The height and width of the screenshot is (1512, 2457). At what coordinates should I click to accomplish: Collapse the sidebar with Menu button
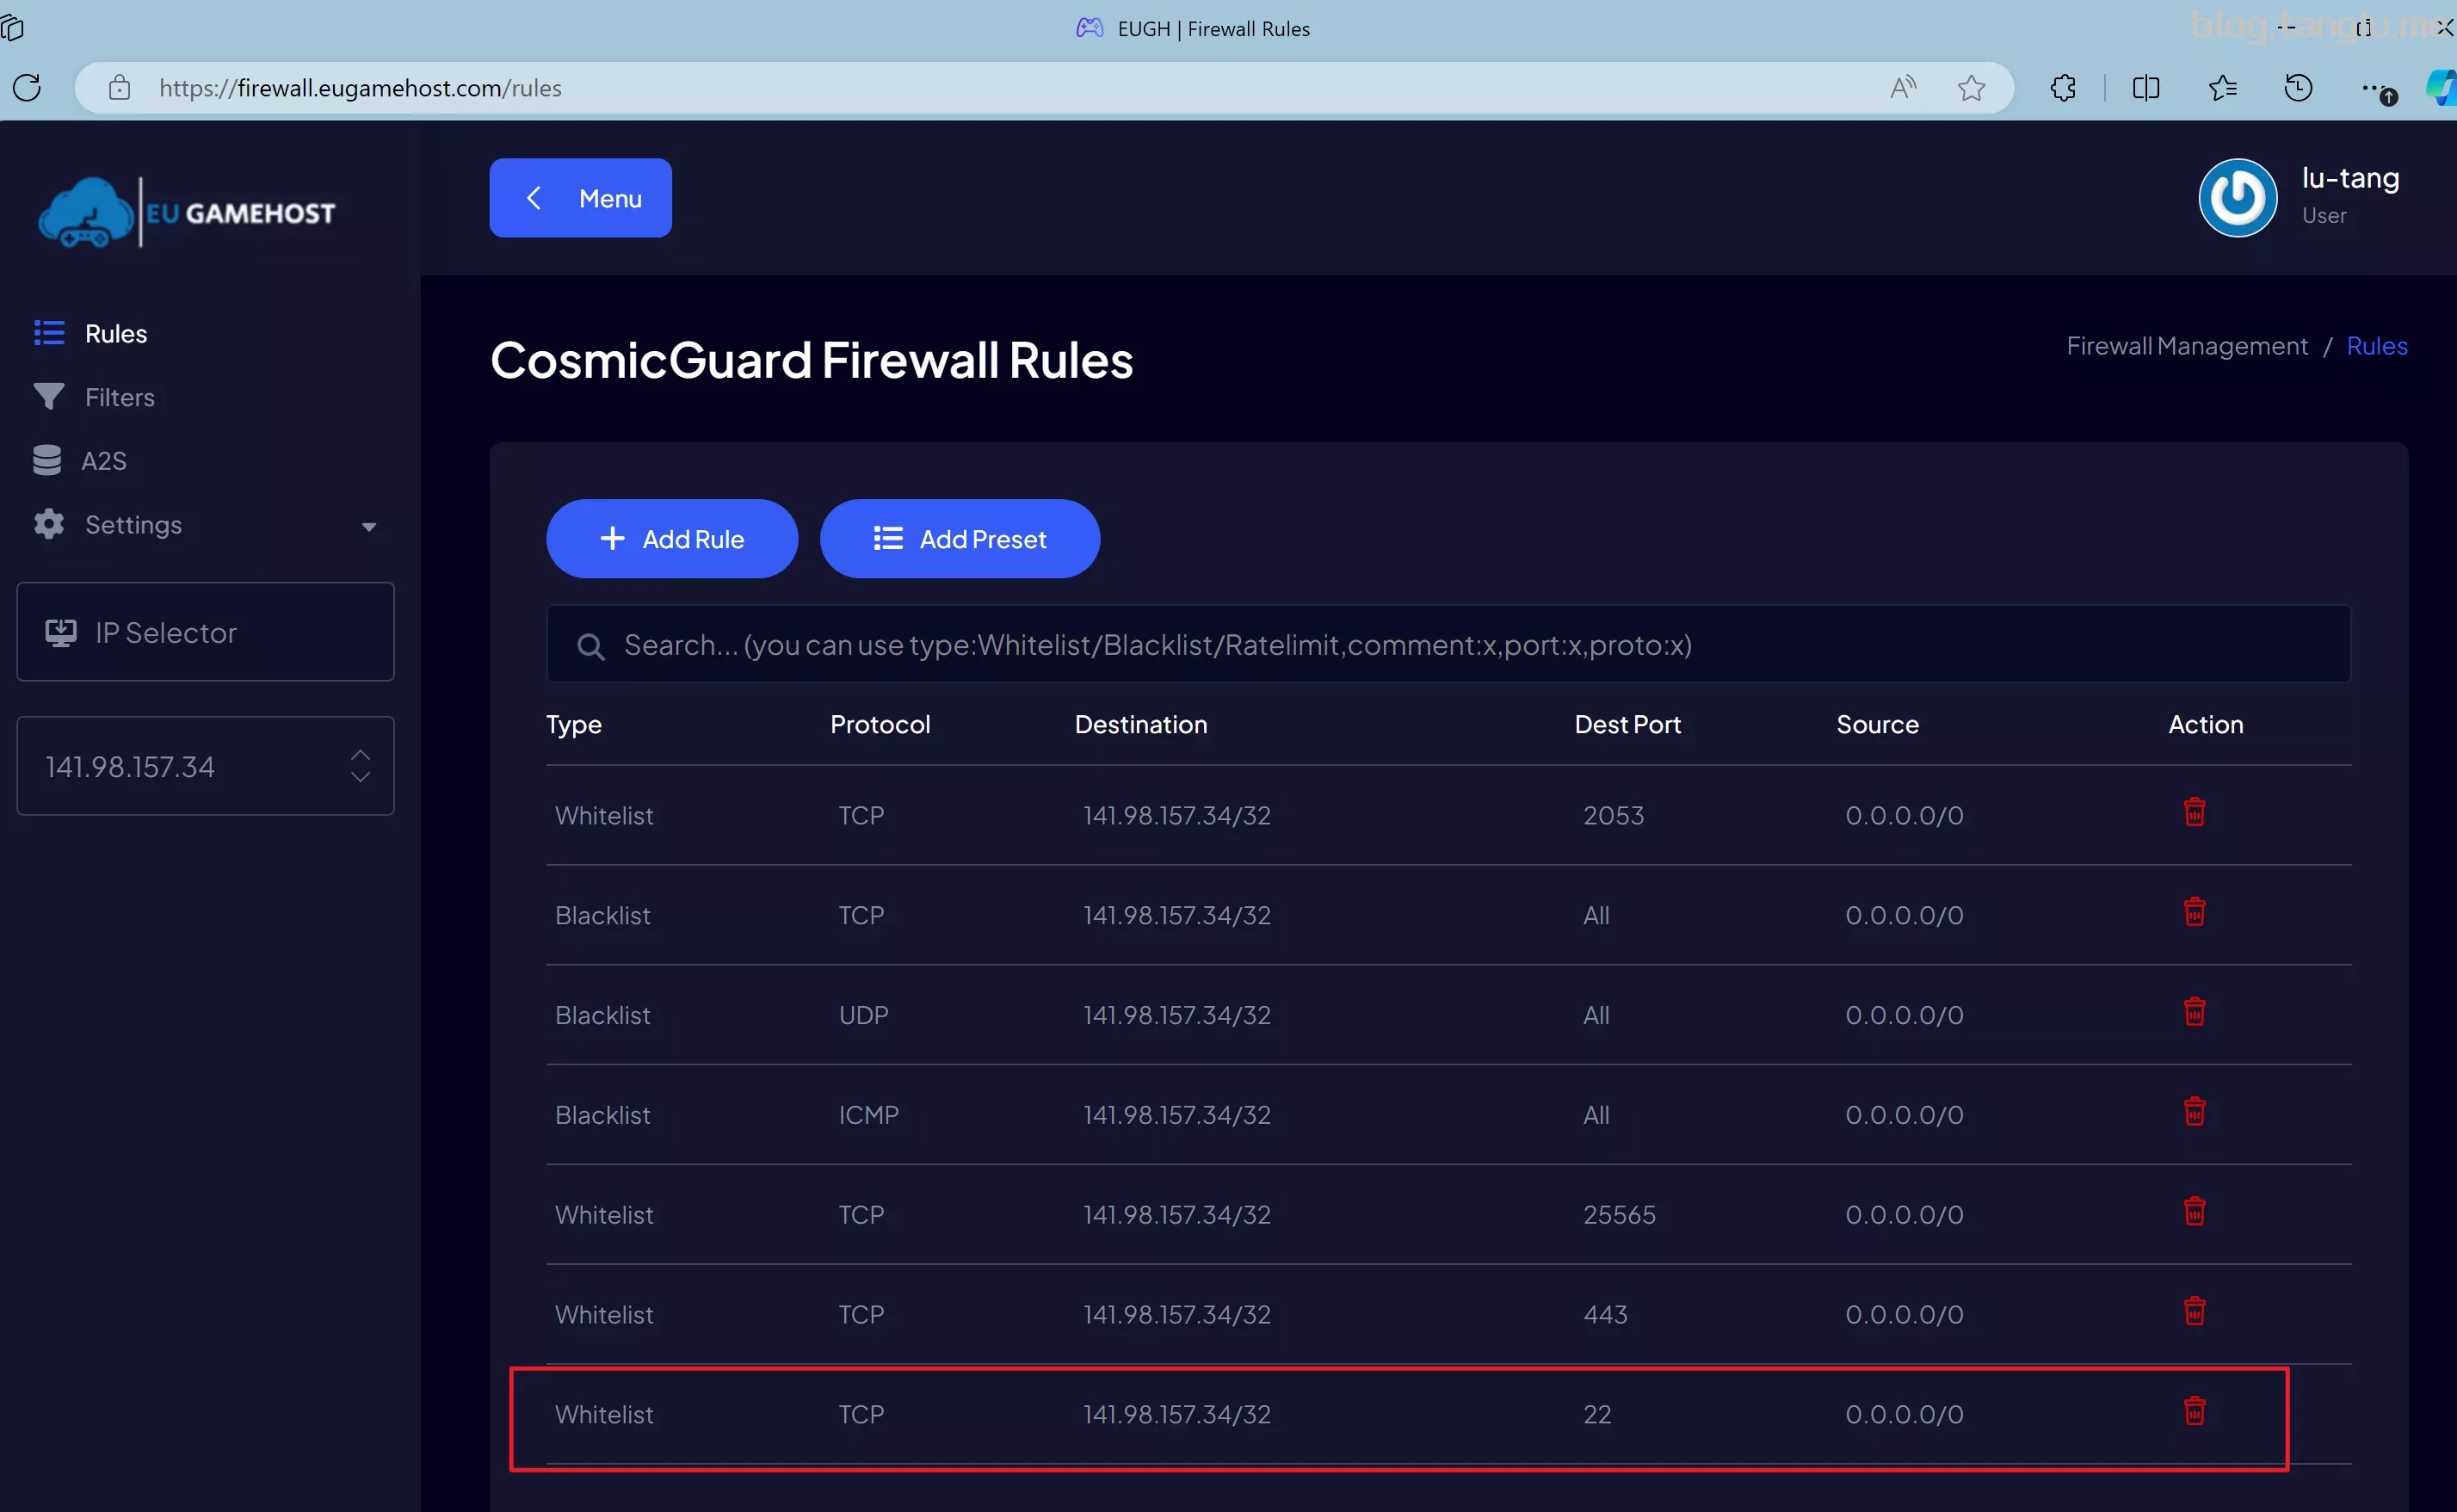[580, 198]
